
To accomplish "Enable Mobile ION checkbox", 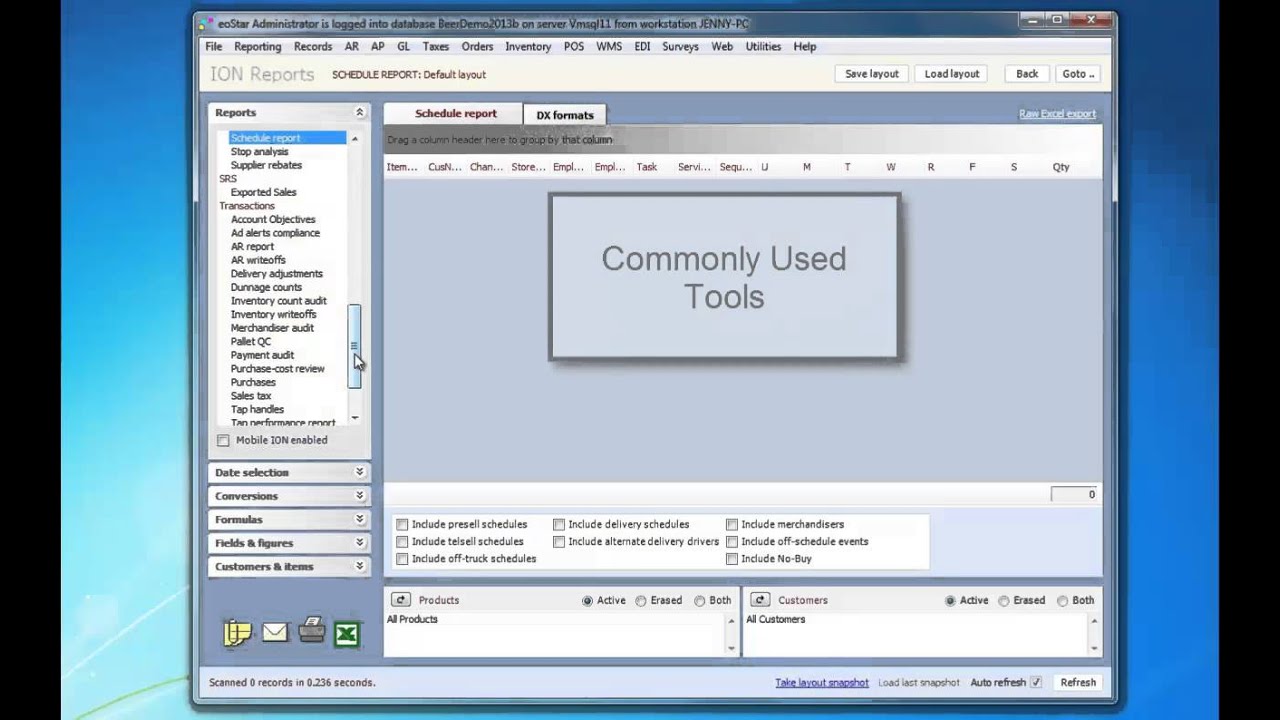I will [223, 440].
